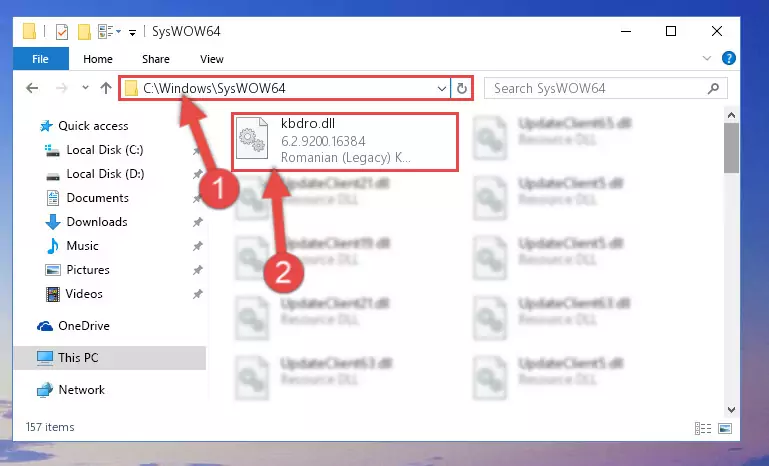
Task: Click the Music note icon
Action: 52,246
